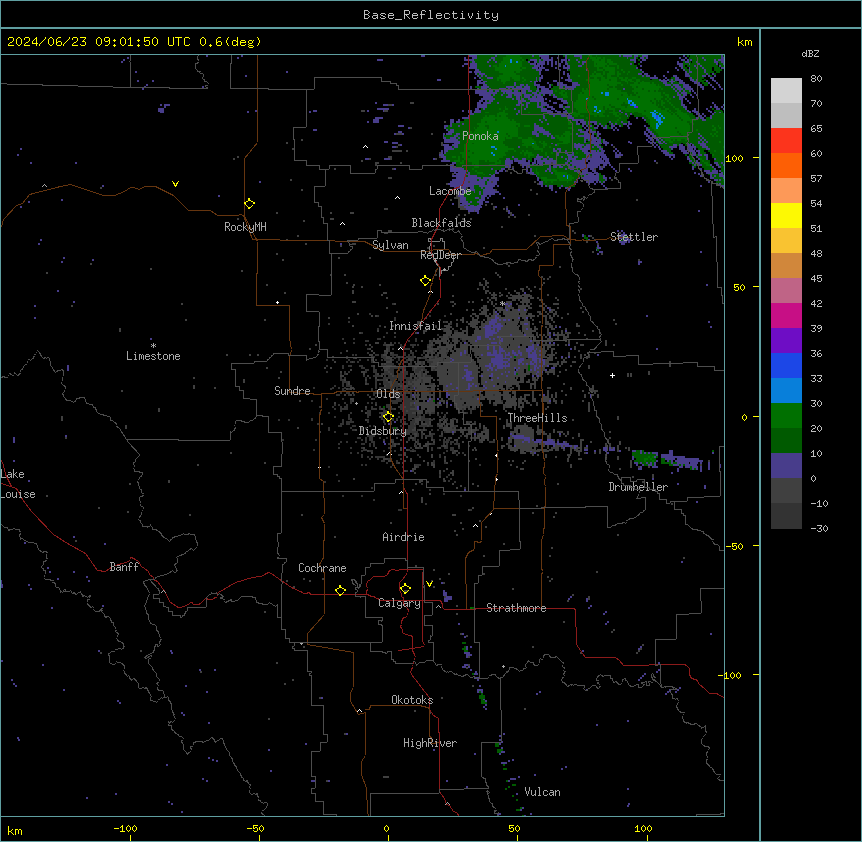Click the white plus marker north of Drumheller
Image resolution: width=862 pixels, height=842 pixels.
tap(612, 375)
